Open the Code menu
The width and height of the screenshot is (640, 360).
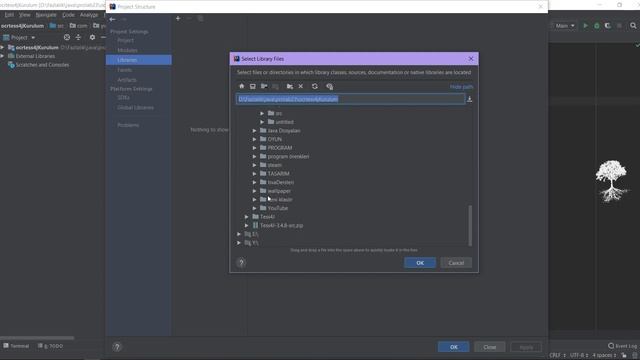68,15
